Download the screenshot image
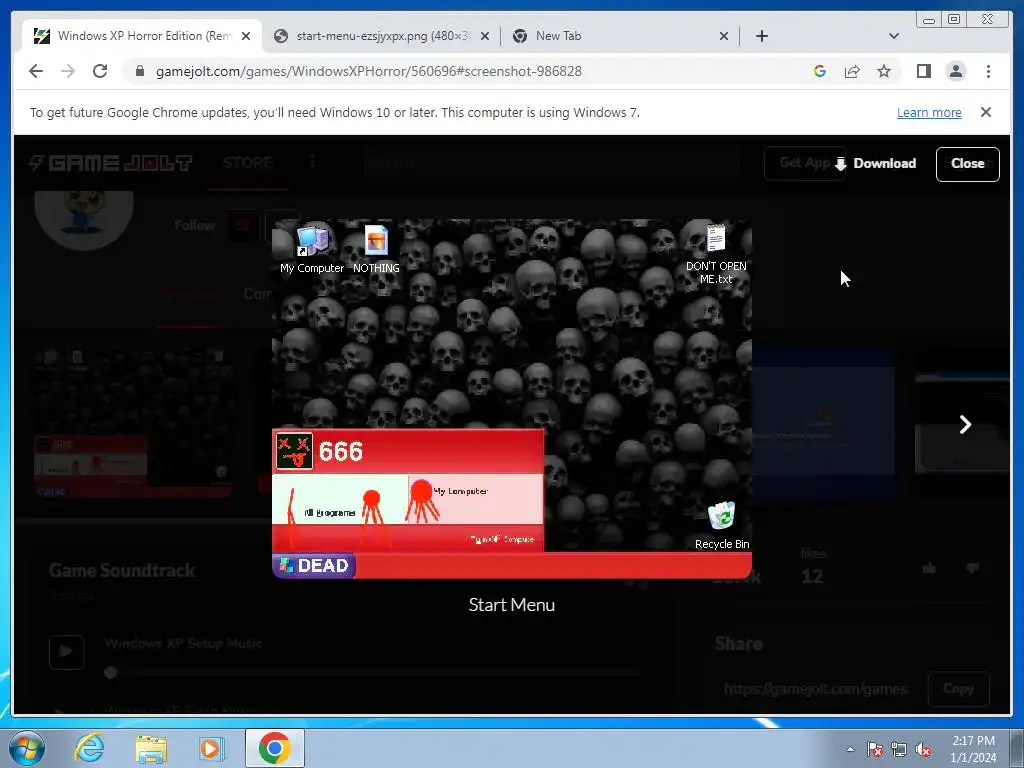The height and width of the screenshot is (768, 1024). (x=875, y=163)
